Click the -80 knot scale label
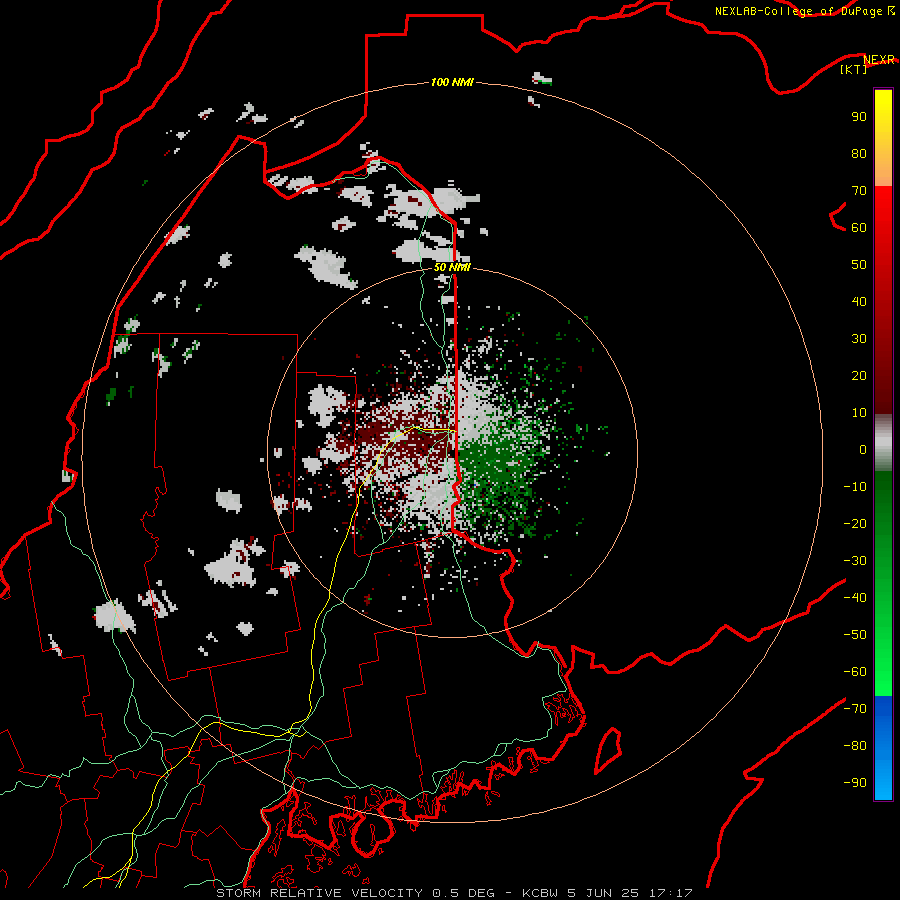 (855, 746)
